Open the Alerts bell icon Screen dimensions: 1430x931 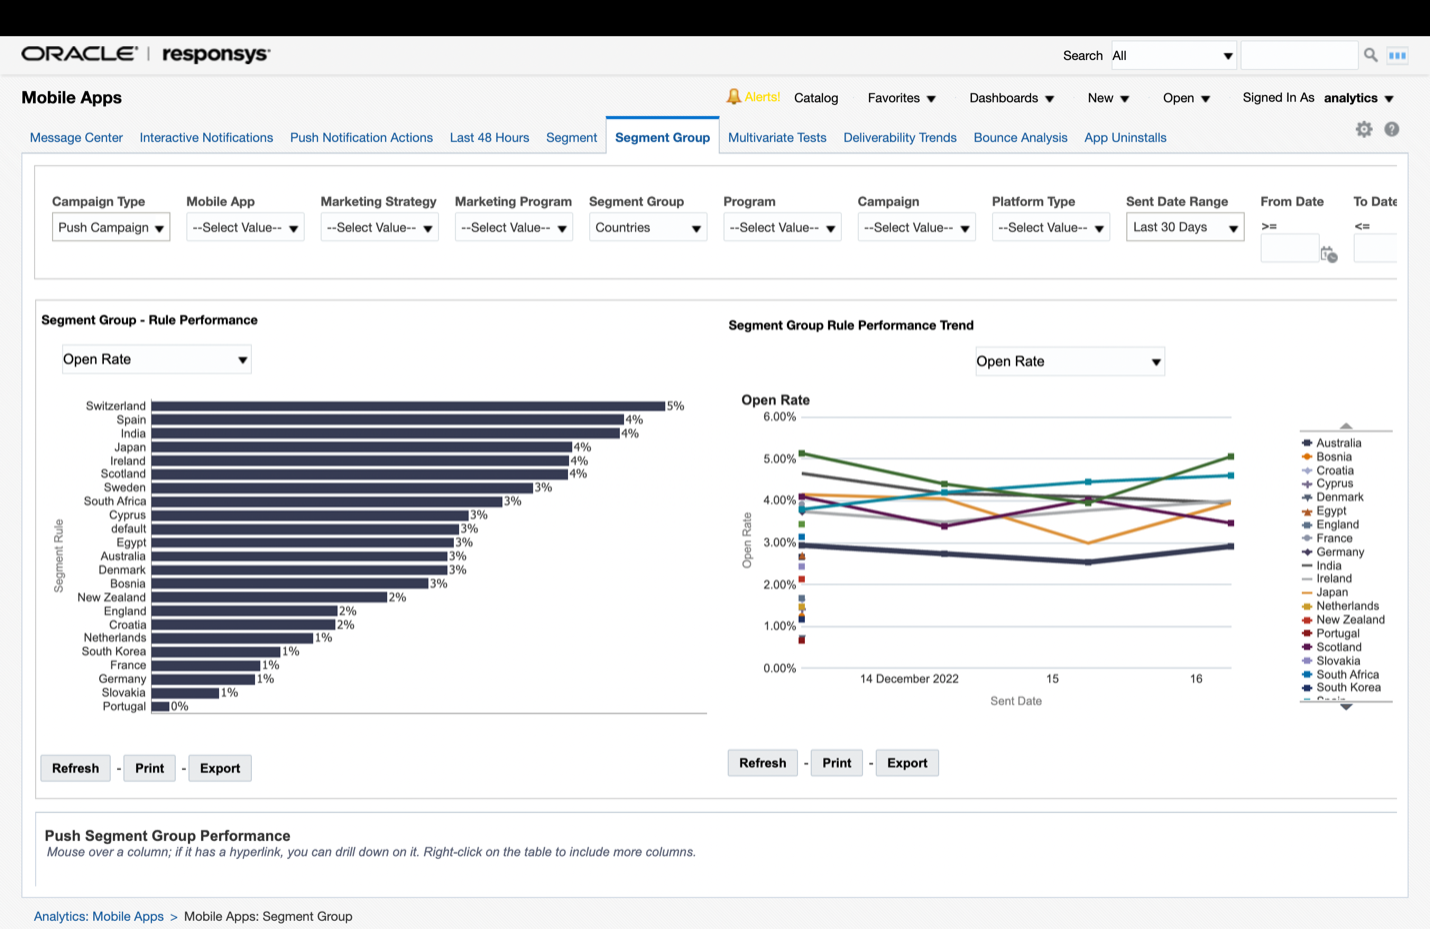(x=734, y=97)
